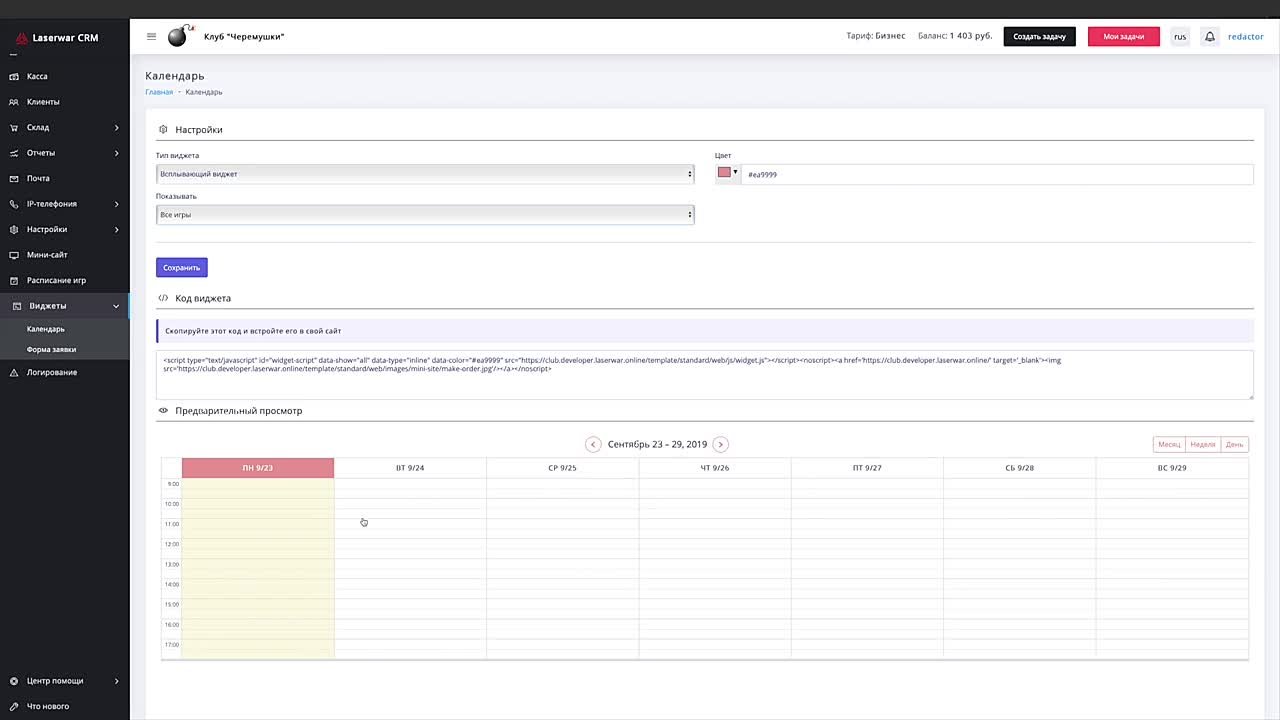Screen dimensions: 1280x720
Task: Click the Клуб "Черемушки" club name
Action: click(x=244, y=36)
